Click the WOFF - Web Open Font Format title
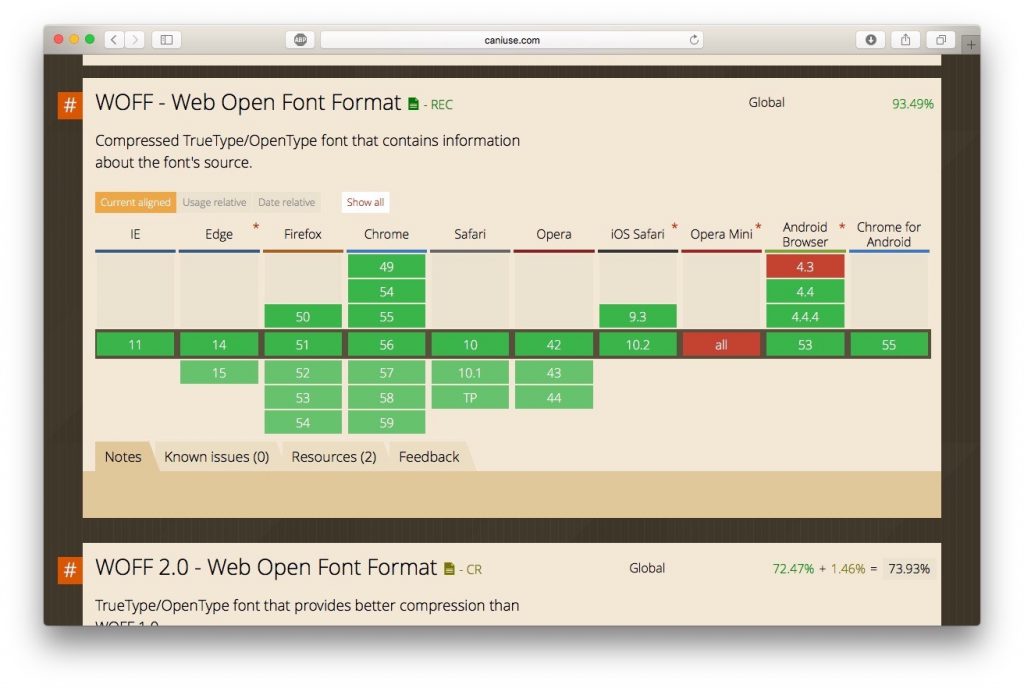1024x688 pixels. click(248, 102)
